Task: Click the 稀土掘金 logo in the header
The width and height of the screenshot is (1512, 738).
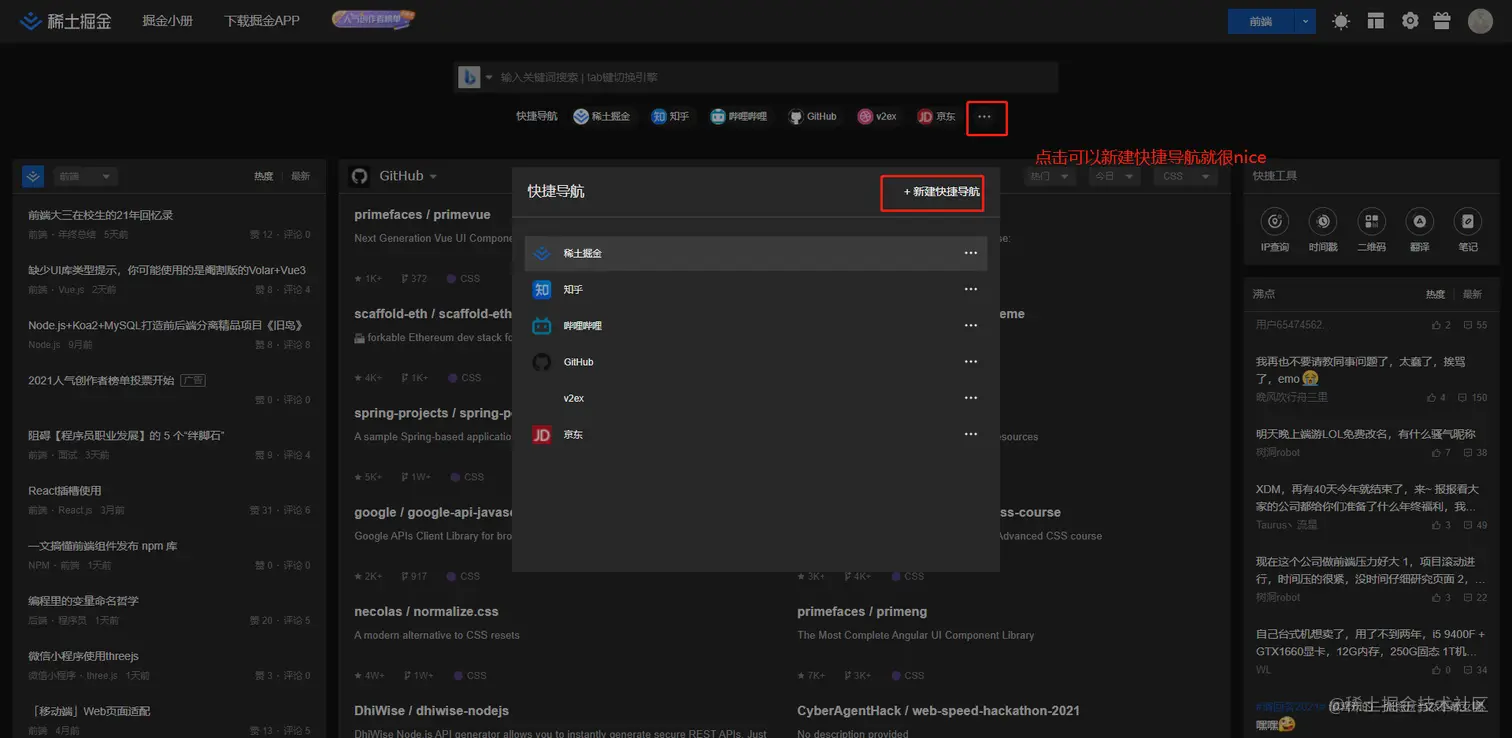Action: (68, 21)
